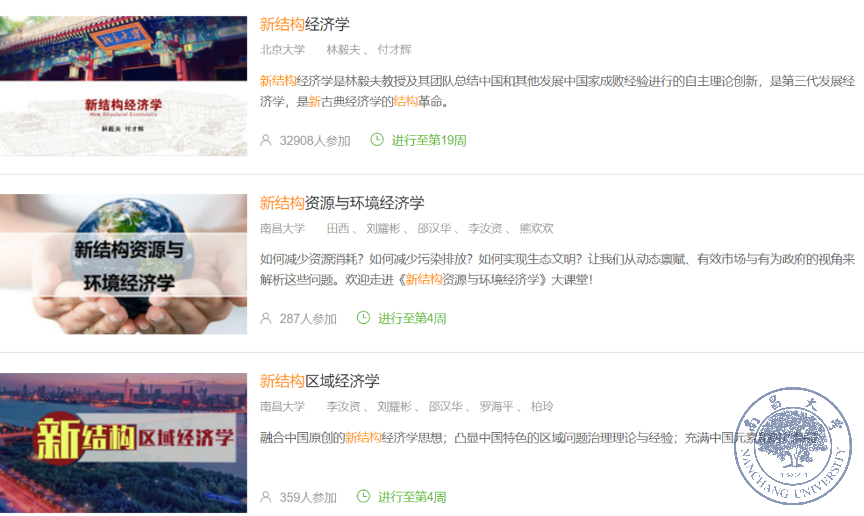Open the 新结构区域经济学 course title
The height and width of the screenshot is (516, 864).
coord(320,381)
